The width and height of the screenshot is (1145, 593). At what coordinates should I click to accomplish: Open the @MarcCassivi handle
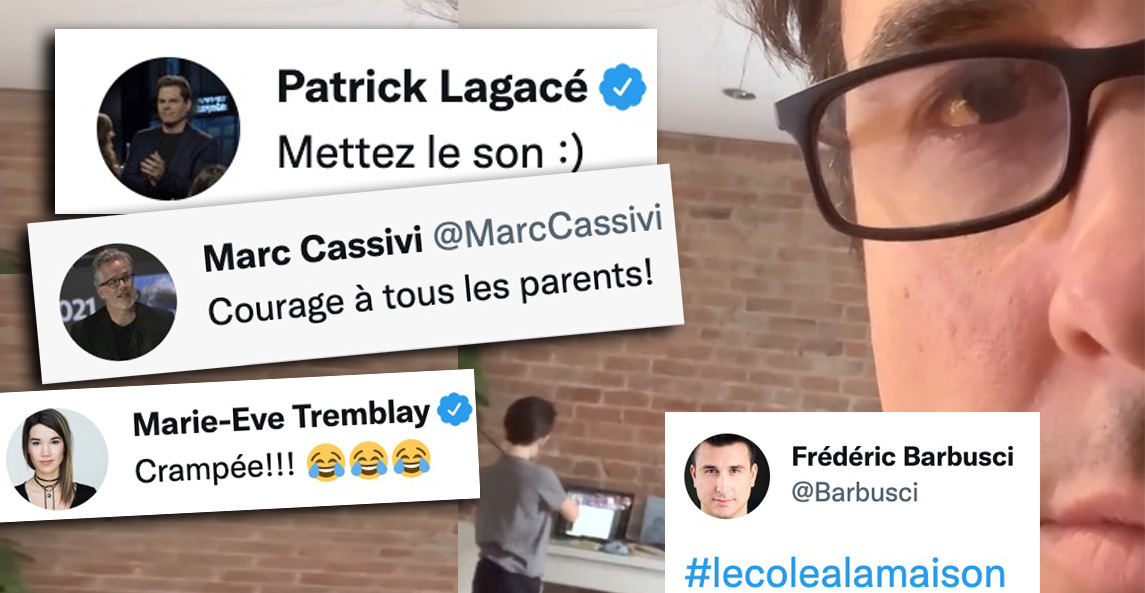click(548, 231)
